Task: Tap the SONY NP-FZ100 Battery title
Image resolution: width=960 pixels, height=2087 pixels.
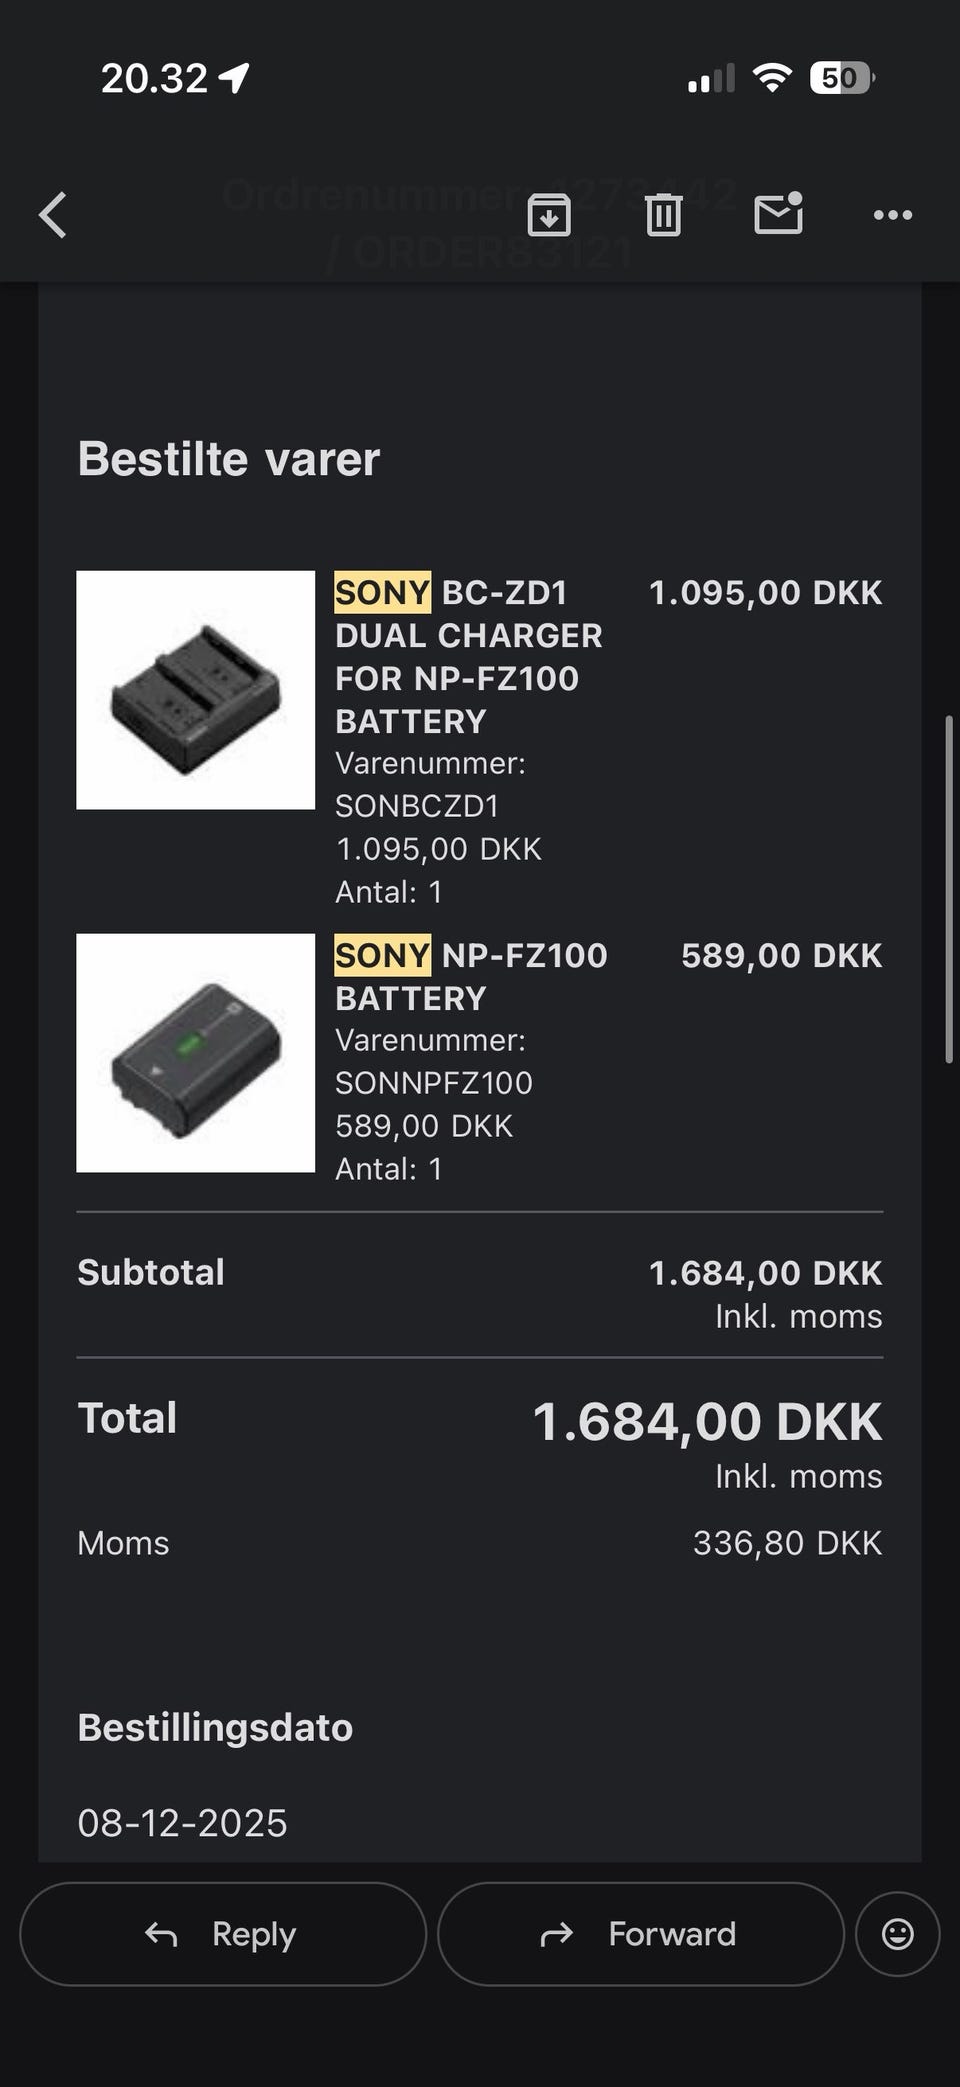Action: (470, 976)
